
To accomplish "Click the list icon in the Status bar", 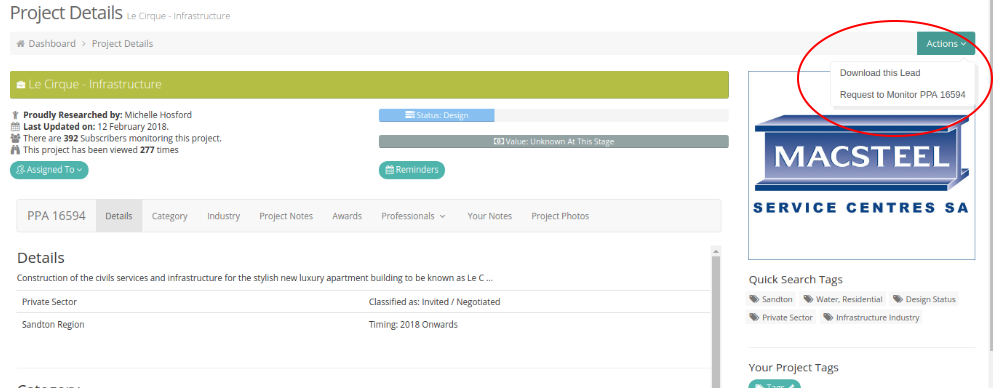I will click(410, 115).
